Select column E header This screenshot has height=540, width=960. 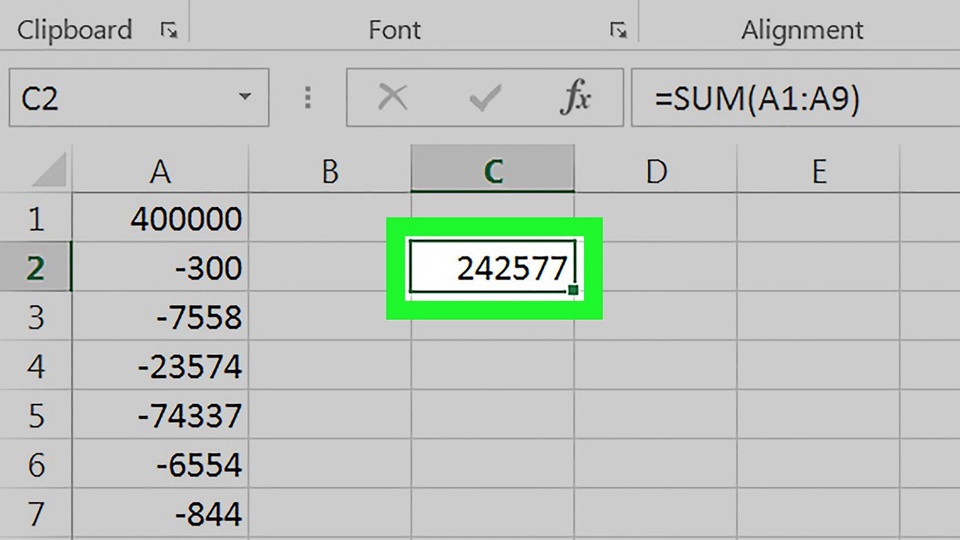point(818,172)
